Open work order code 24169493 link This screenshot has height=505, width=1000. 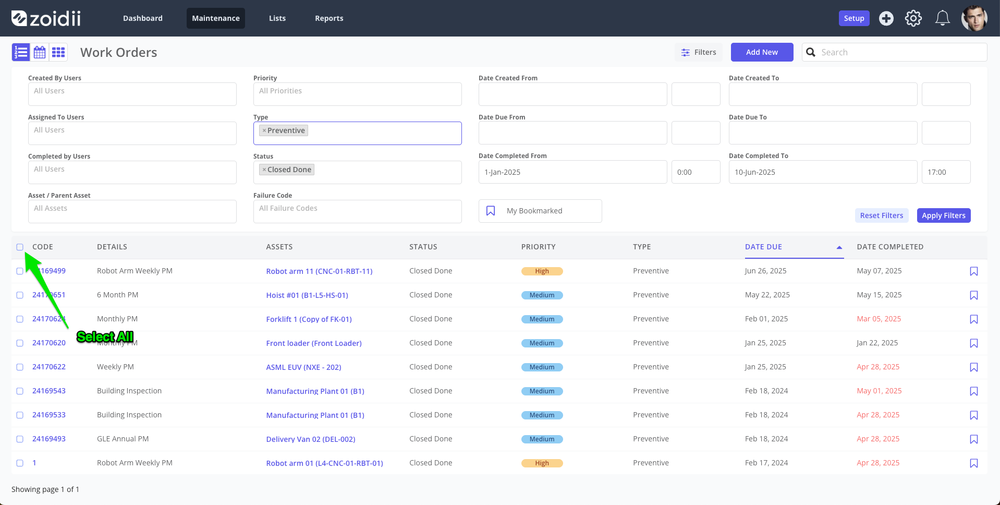click(49, 439)
